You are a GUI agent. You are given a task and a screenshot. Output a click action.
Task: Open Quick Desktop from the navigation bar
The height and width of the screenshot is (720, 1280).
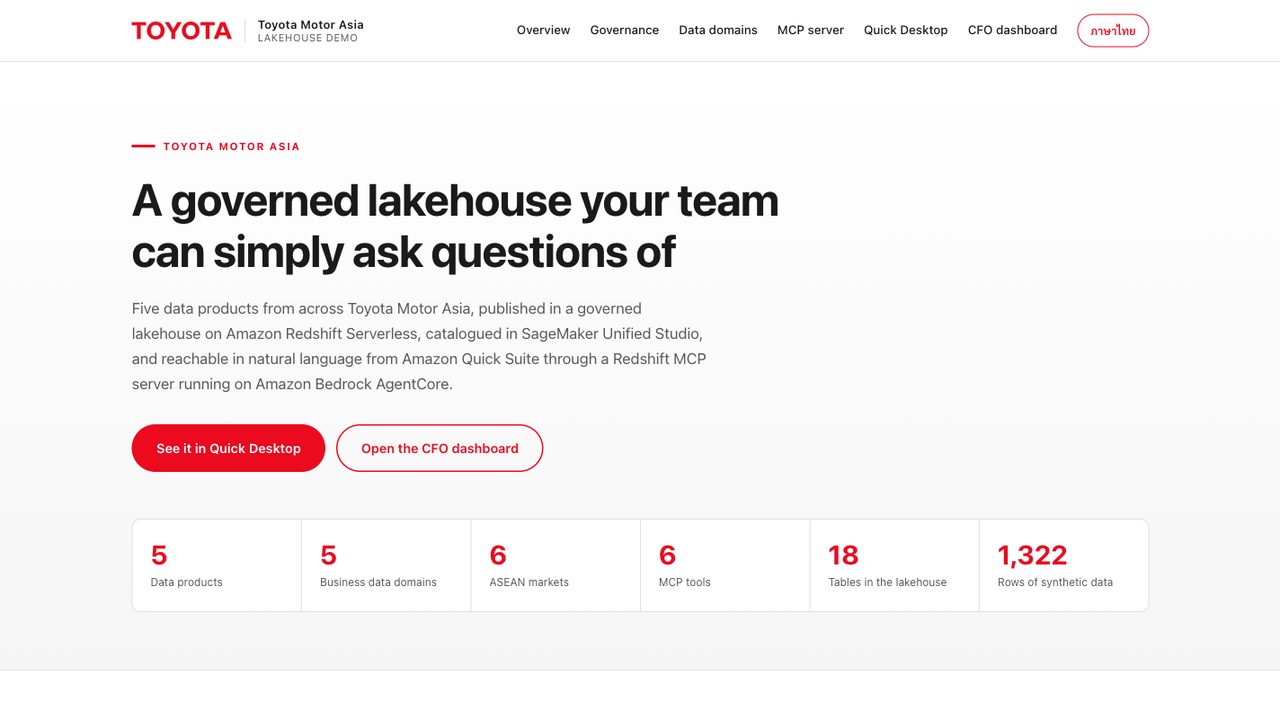pos(906,30)
